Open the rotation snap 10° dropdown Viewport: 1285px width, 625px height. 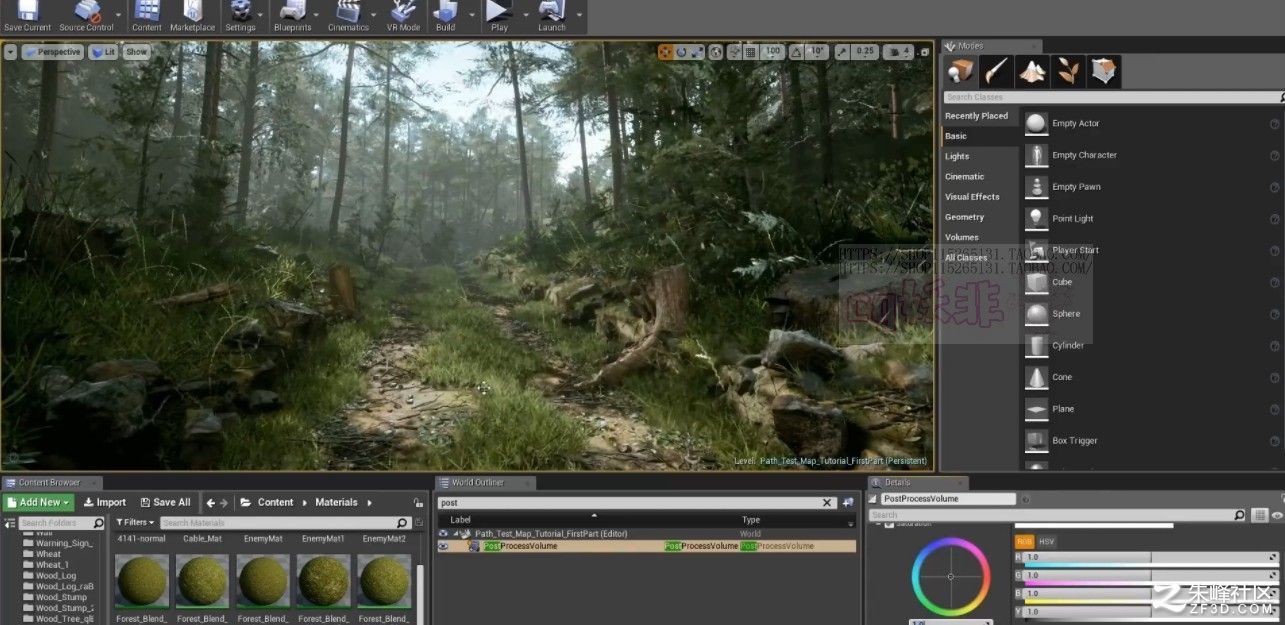(818, 52)
